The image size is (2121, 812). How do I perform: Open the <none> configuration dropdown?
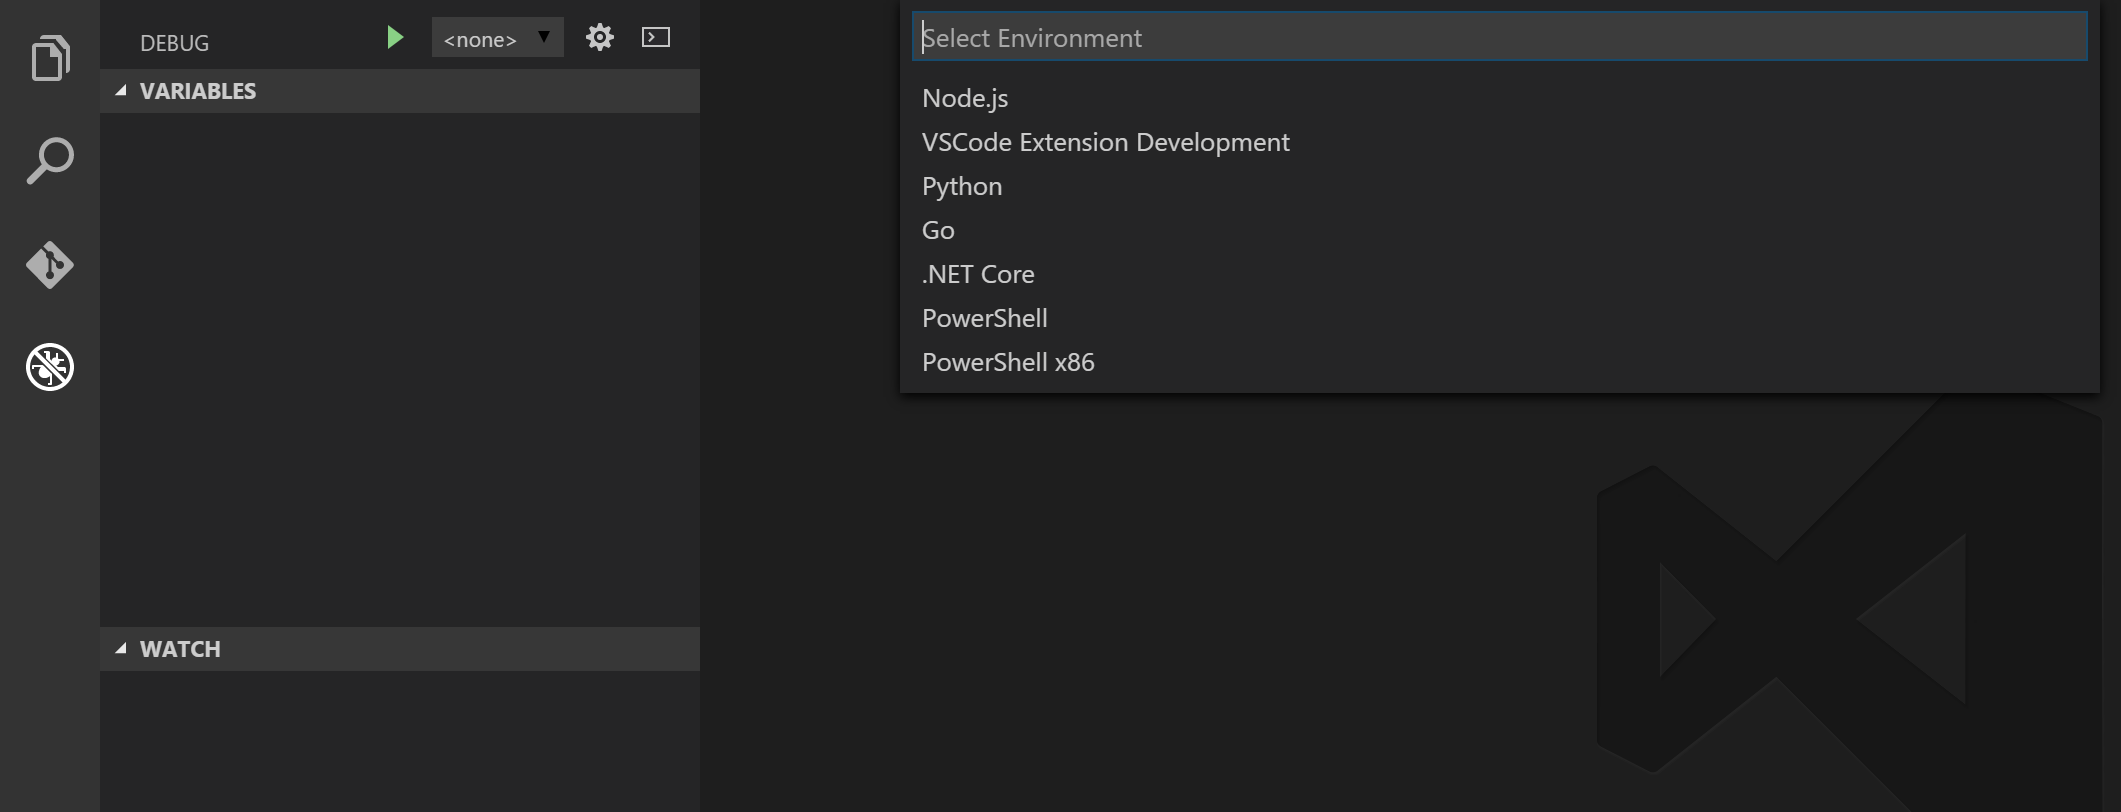coord(498,38)
